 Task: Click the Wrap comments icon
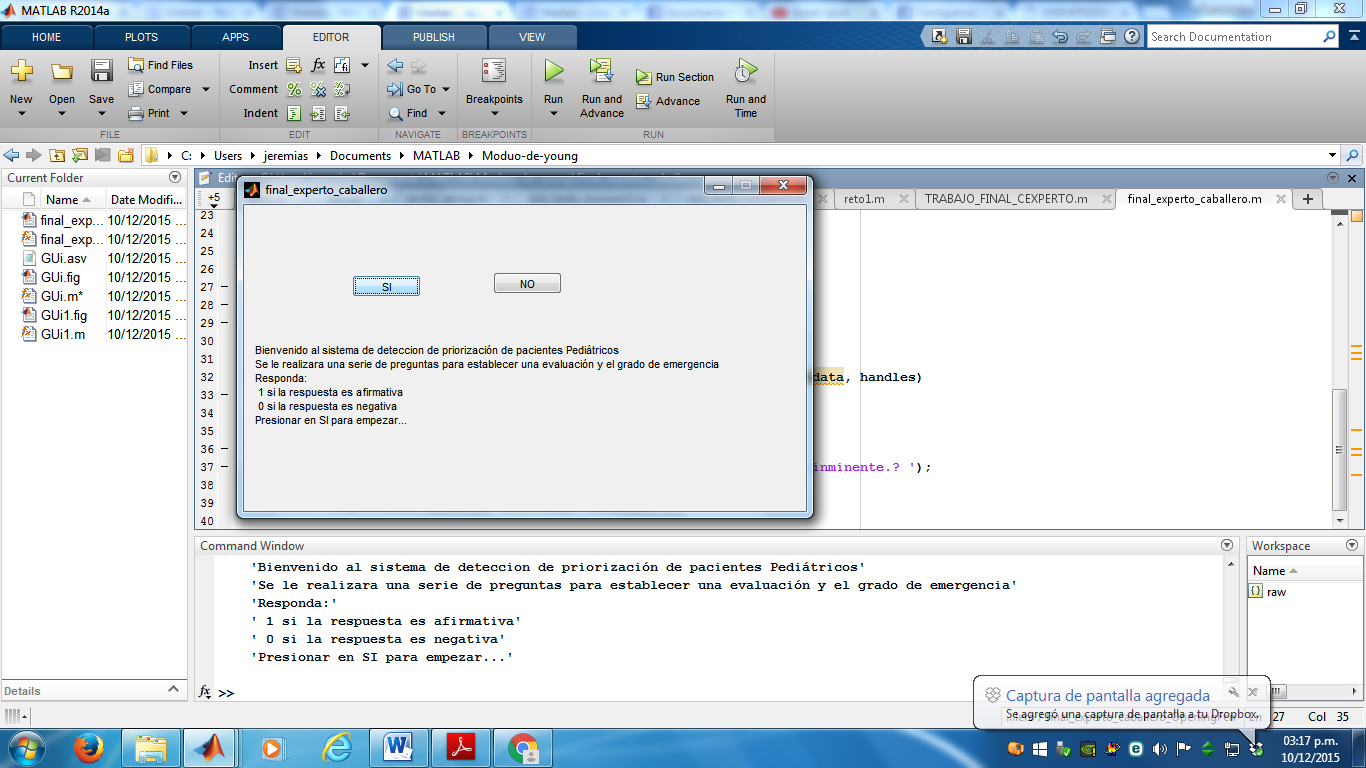tap(342, 89)
